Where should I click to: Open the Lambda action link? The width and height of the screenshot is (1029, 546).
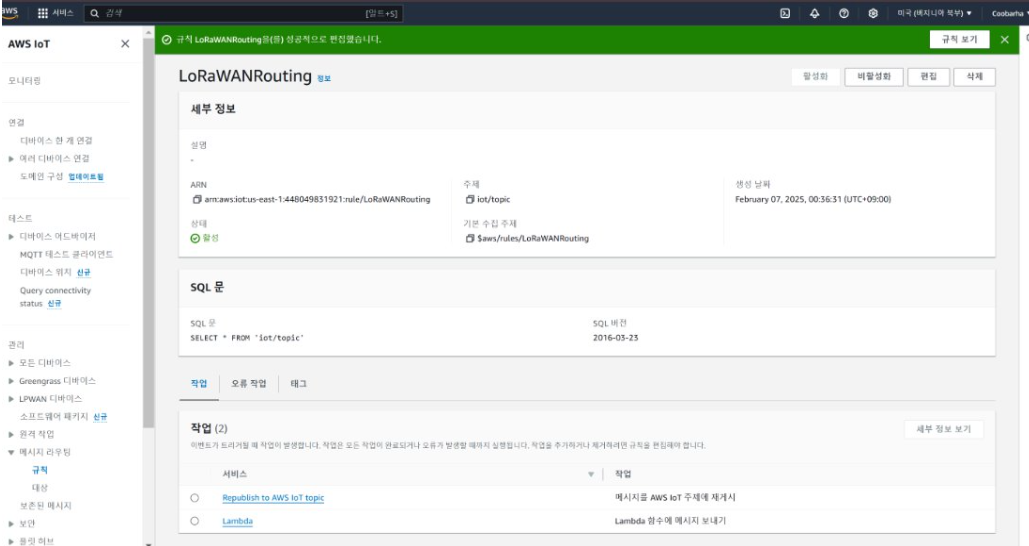click(x=238, y=521)
